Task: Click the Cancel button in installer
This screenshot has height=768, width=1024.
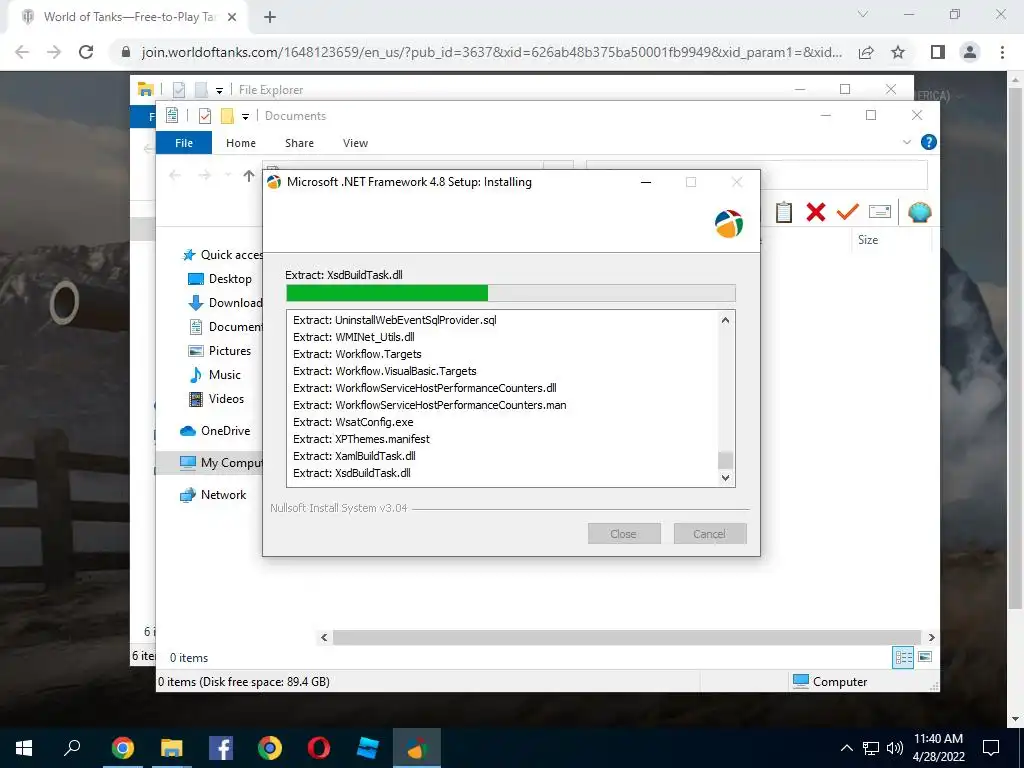Action: click(x=710, y=534)
